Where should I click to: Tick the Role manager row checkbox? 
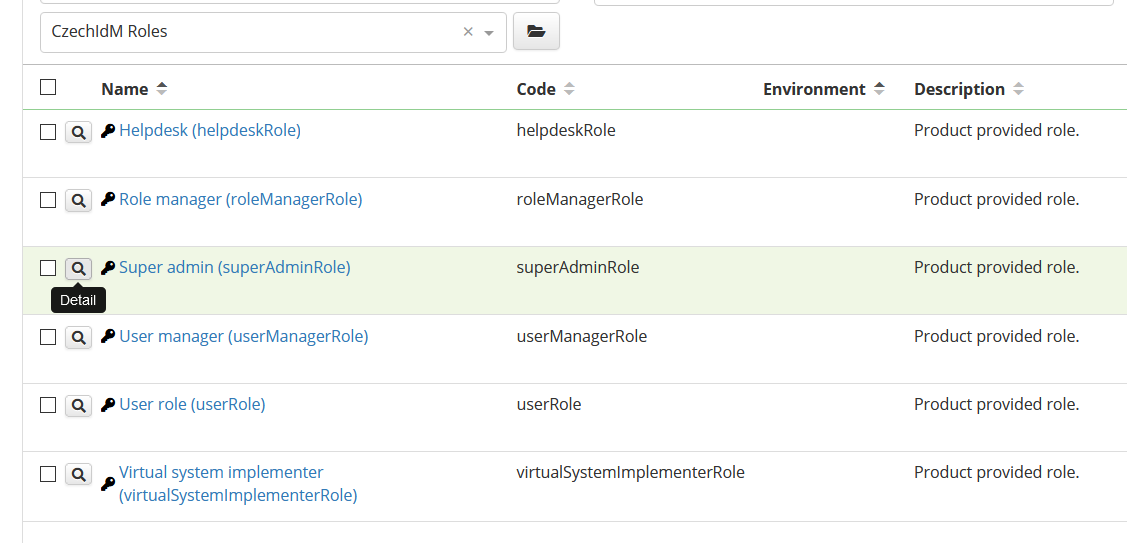tap(48, 201)
